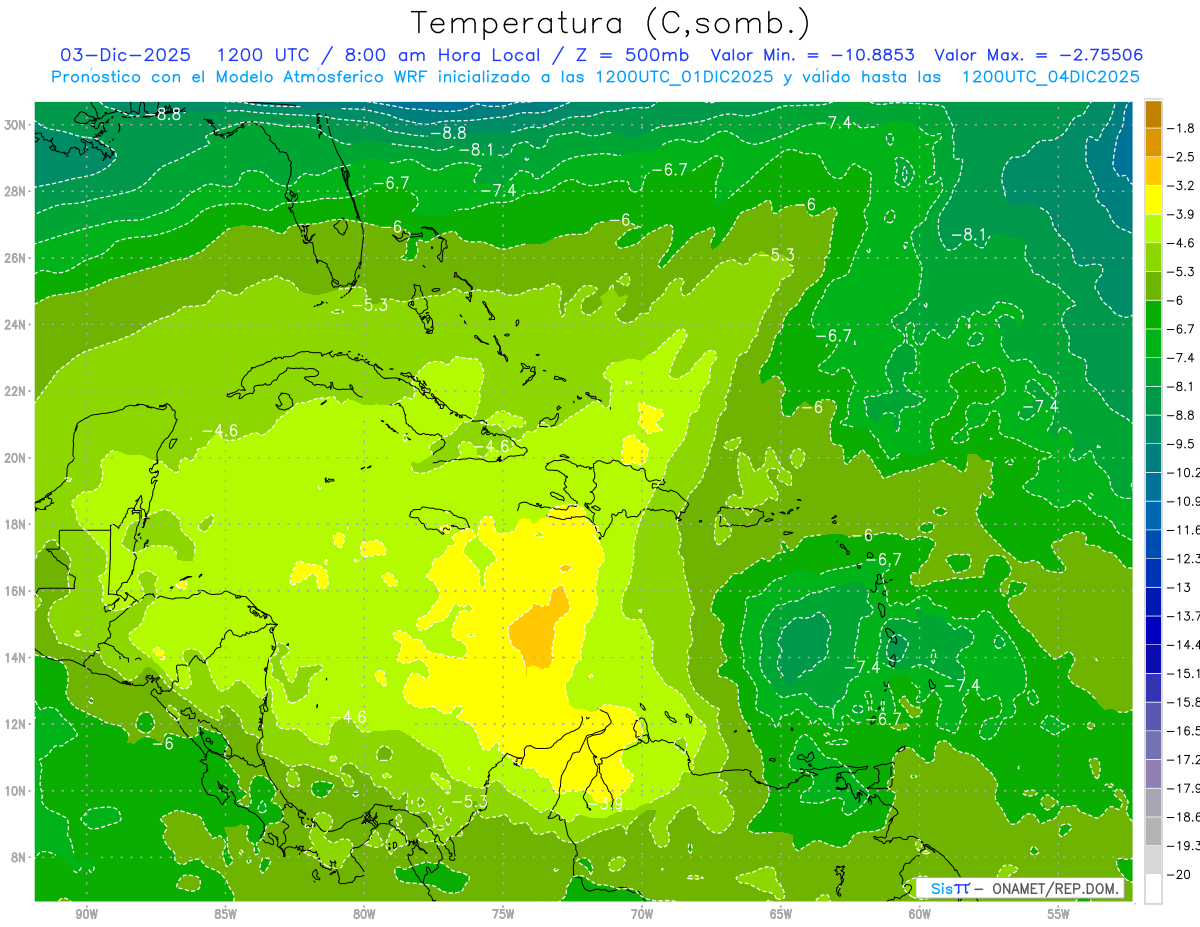The height and width of the screenshot is (927, 1200).
Task: Click the colorbar label "-12.3"
Action: point(1185,559)
